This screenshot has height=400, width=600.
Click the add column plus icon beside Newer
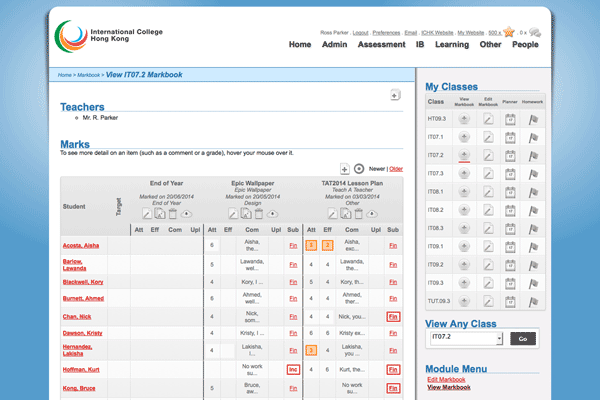(345, 169)
